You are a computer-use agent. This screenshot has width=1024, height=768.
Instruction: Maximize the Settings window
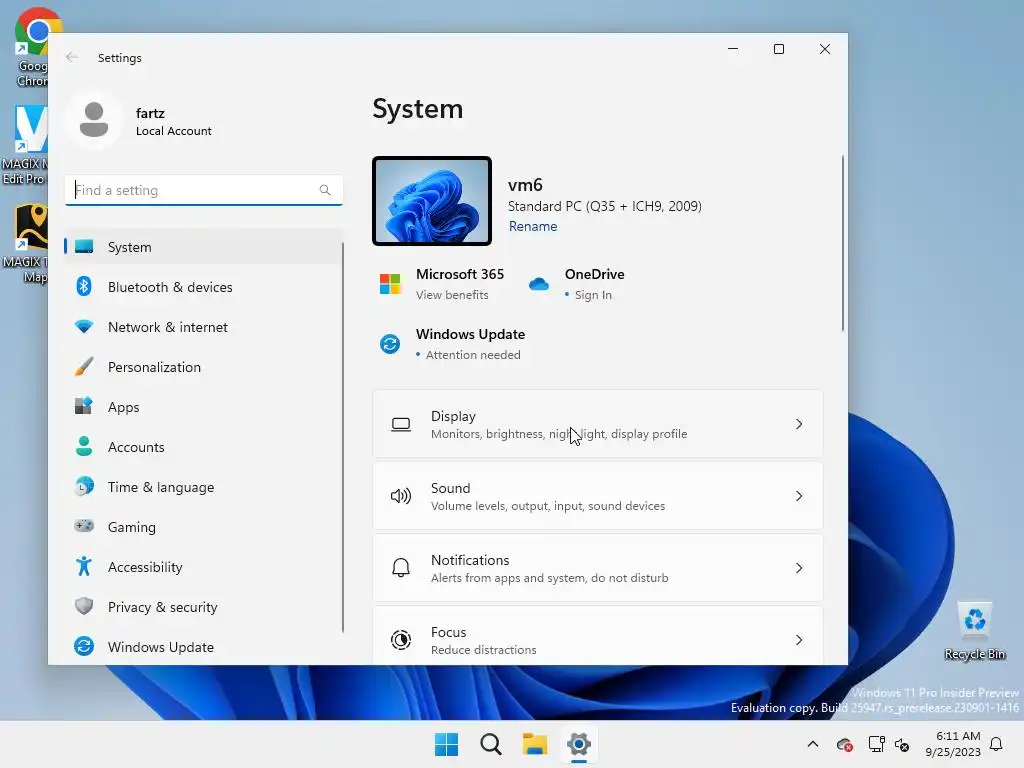coord(778,49)
